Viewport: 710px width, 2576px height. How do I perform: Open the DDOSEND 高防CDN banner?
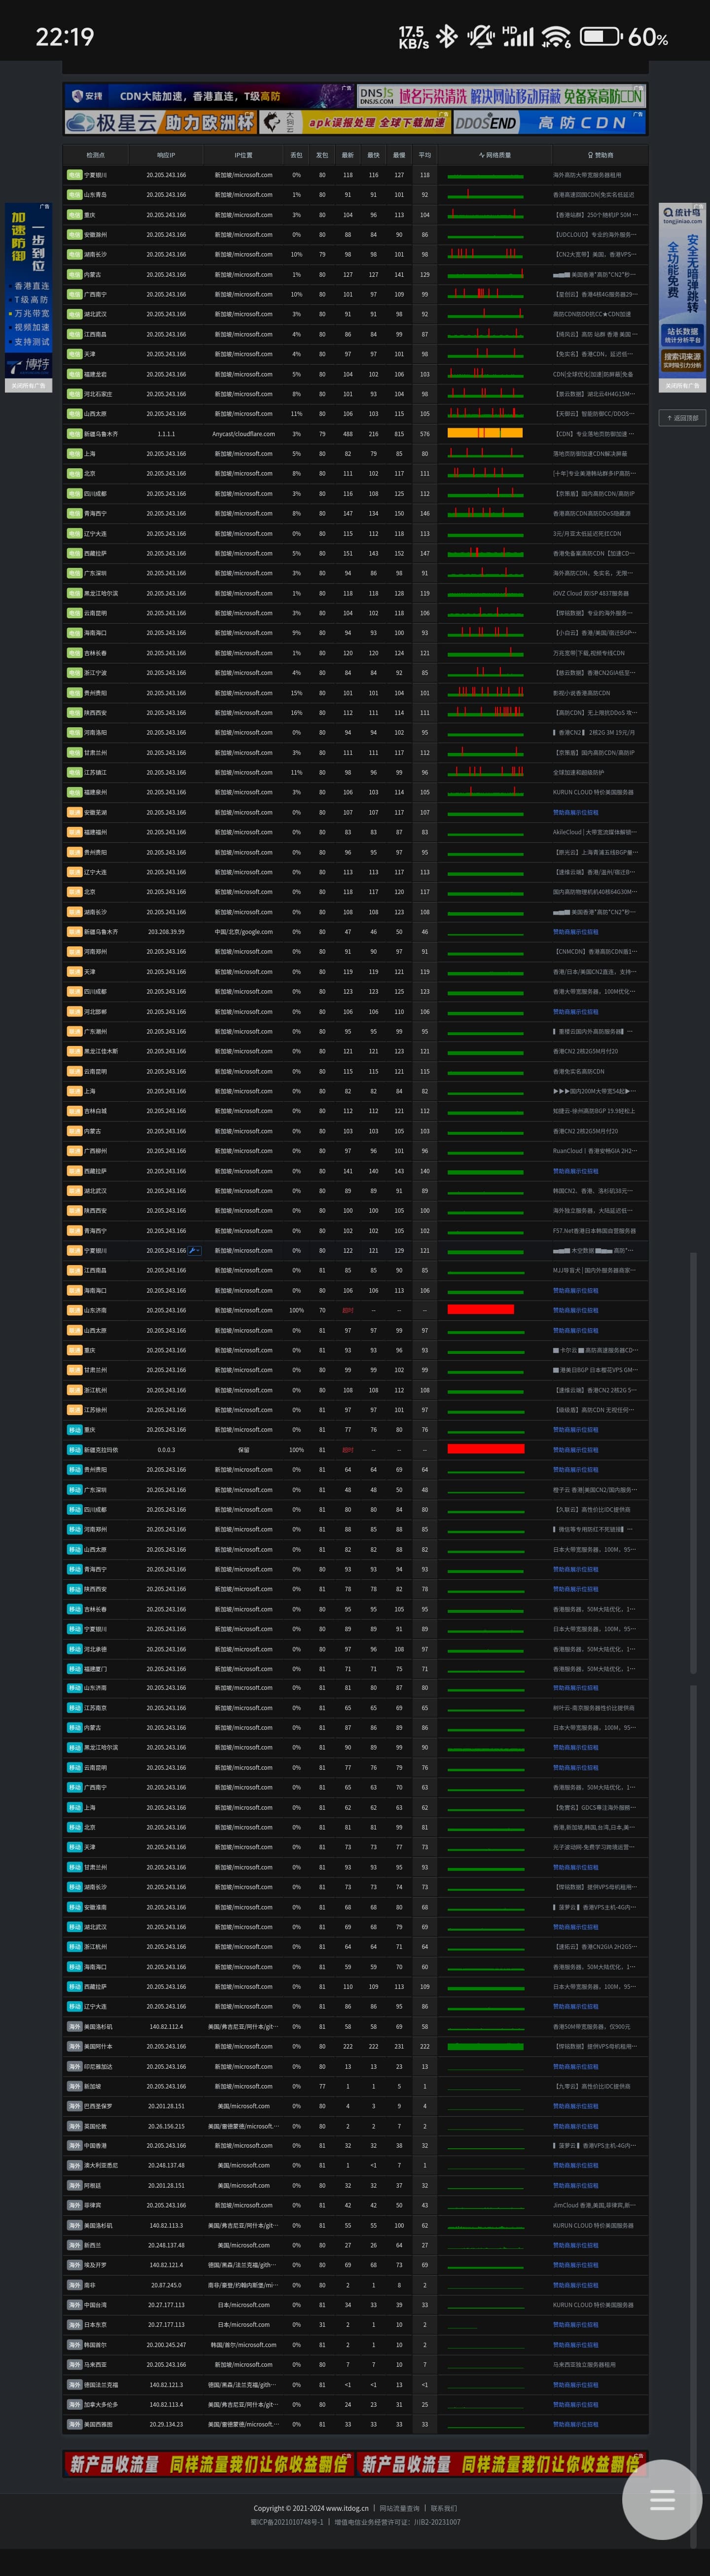coord(549,122)
